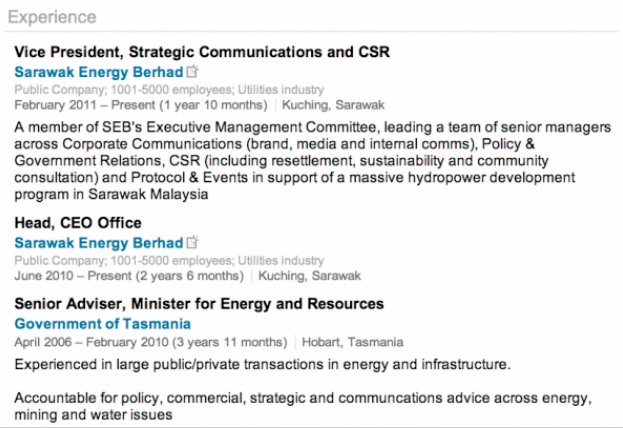623x428 pixels.
Task: Click Kuching, Sarawak location in Head, CEO Office entry
Action: point(310,276)
